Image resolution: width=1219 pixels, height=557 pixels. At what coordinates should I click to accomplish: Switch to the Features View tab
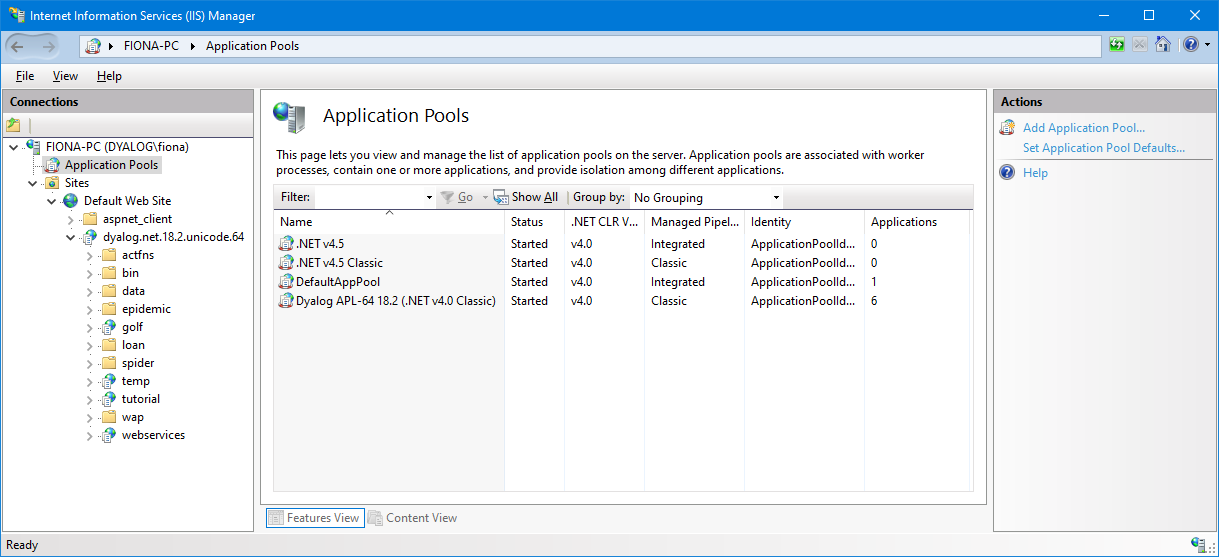(313, 518)
